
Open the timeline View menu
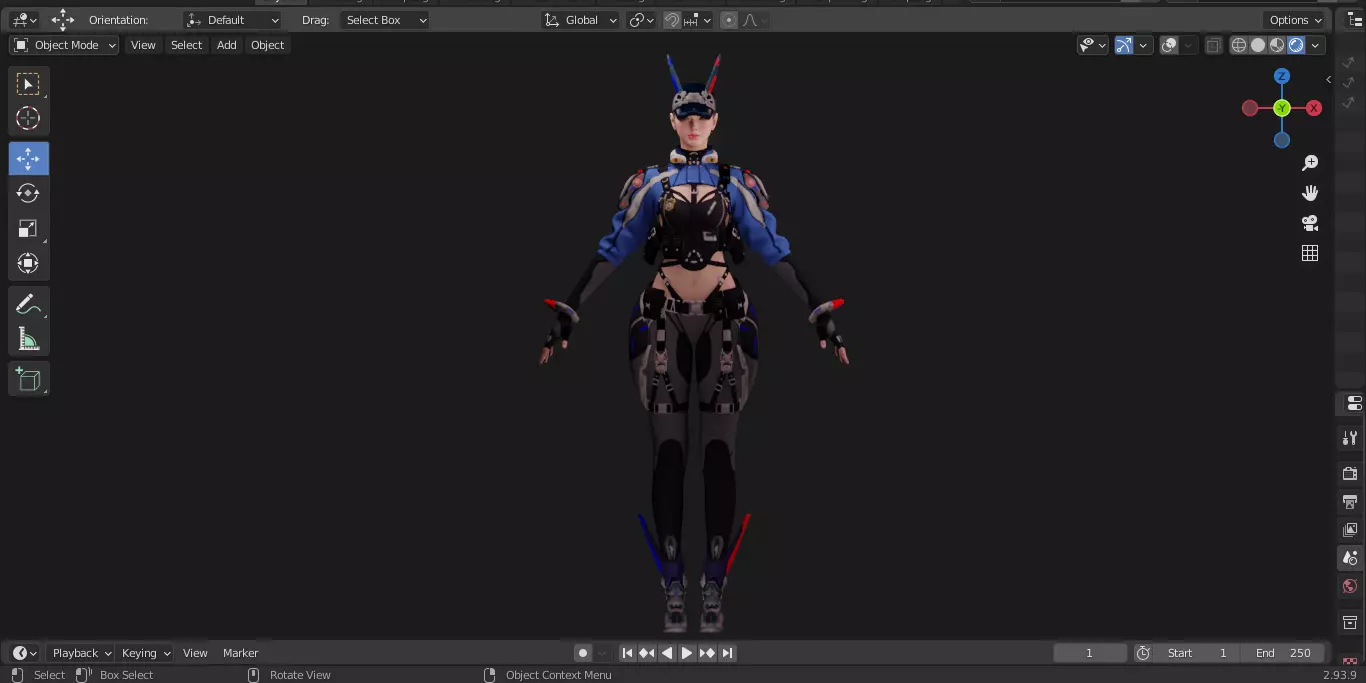pyautogui.click(x=195, y=653)
